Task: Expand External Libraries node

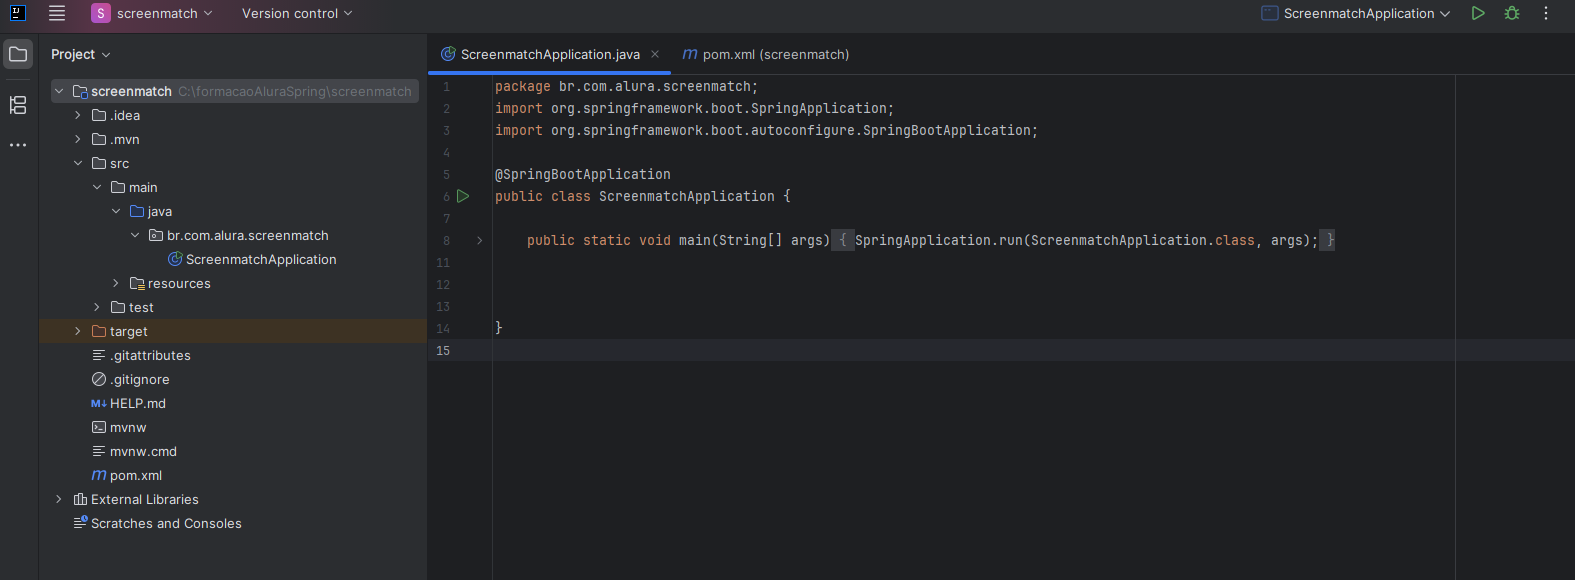Action: tap(59, 499)
